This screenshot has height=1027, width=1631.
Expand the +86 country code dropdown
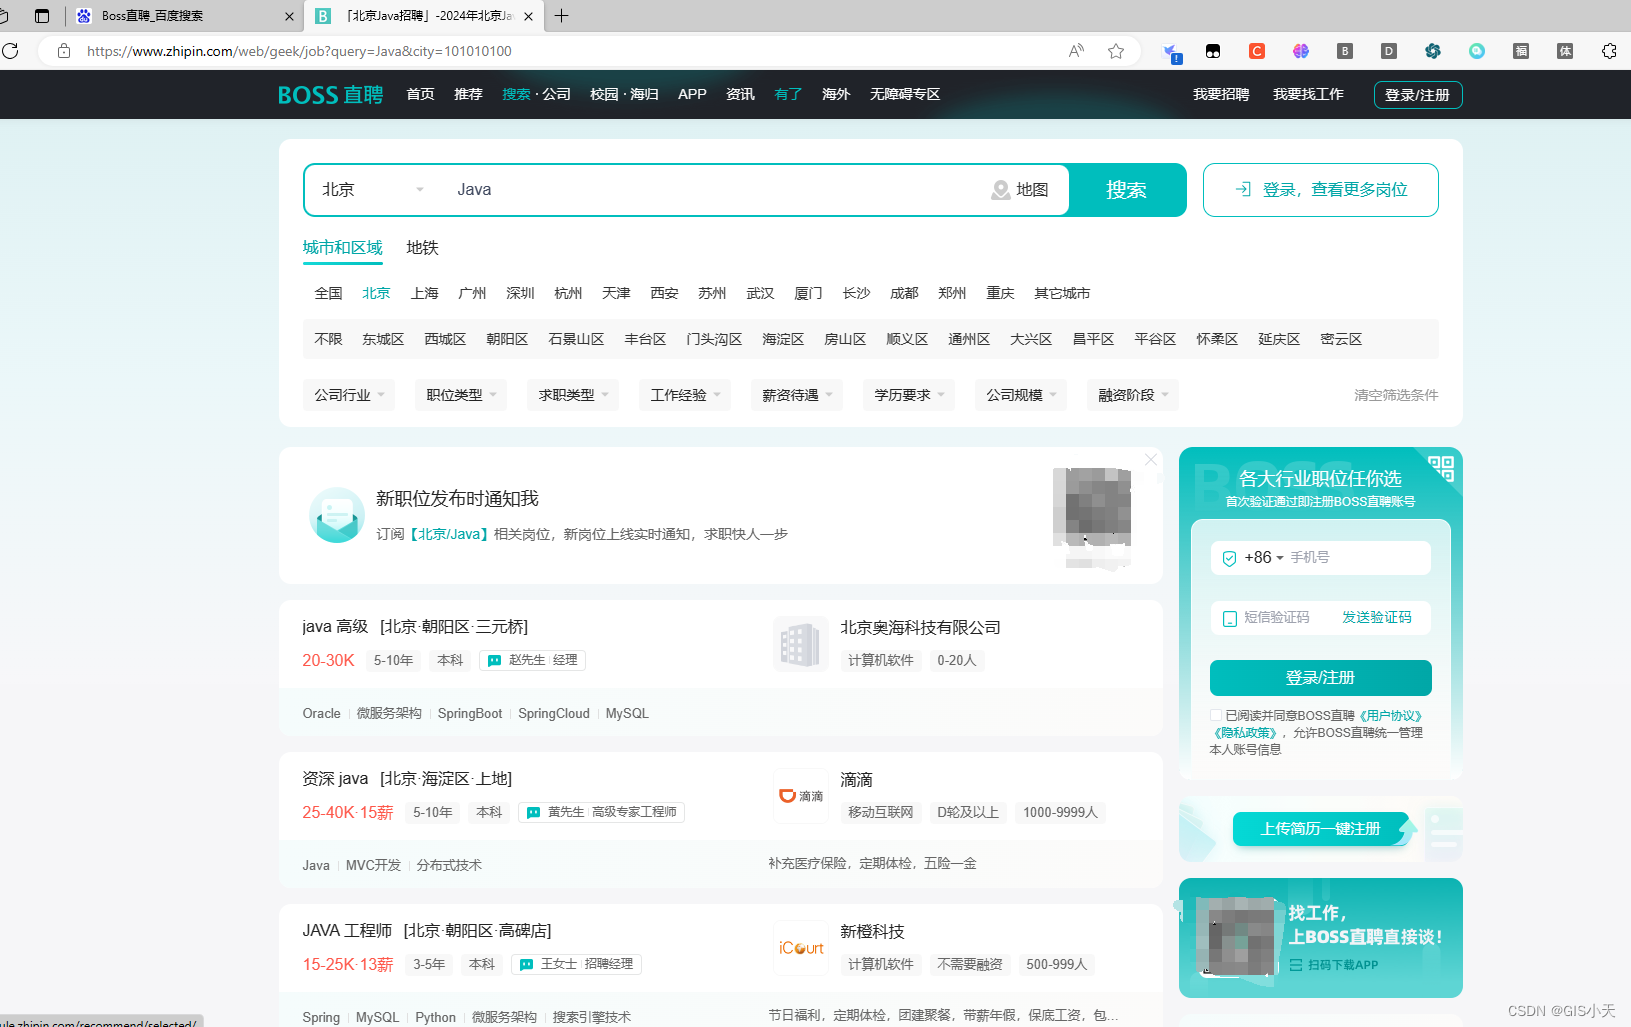click(x=1262, y=557)
